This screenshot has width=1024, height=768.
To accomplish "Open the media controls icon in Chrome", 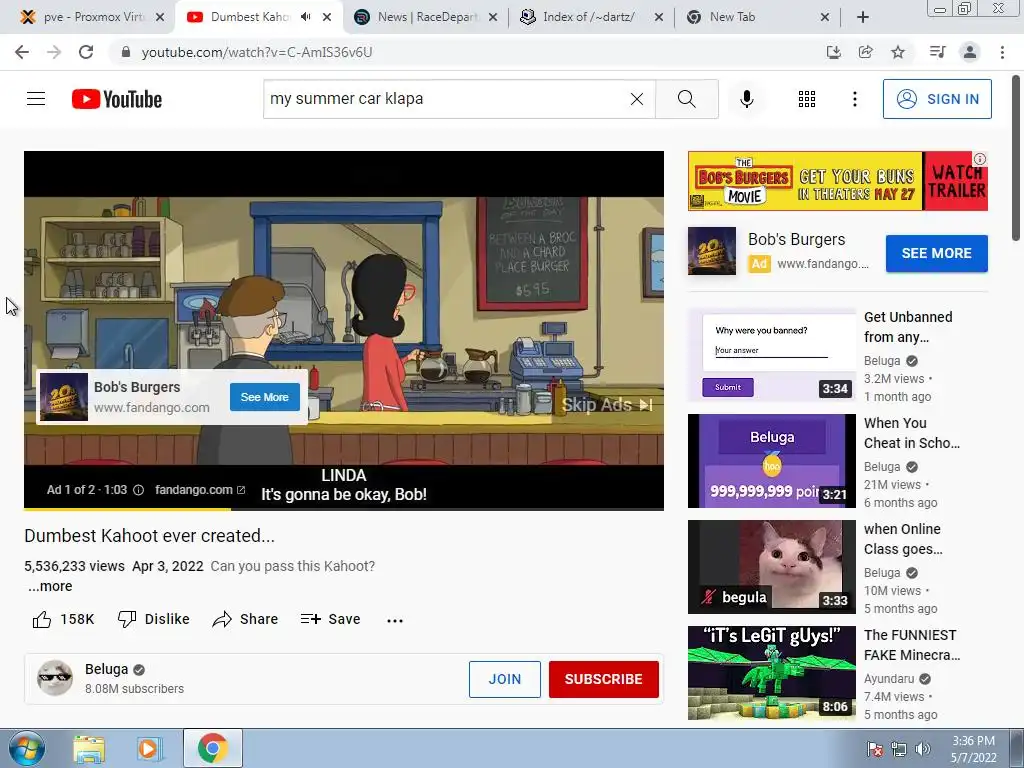I will coord(937,52).
